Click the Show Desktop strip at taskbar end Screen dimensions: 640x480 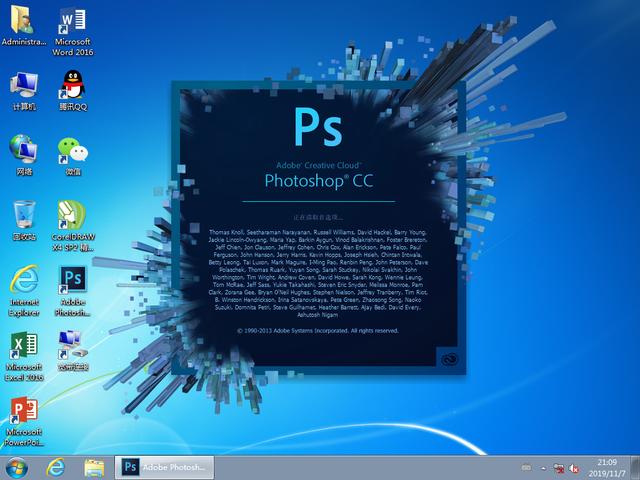tap(635, 468)
